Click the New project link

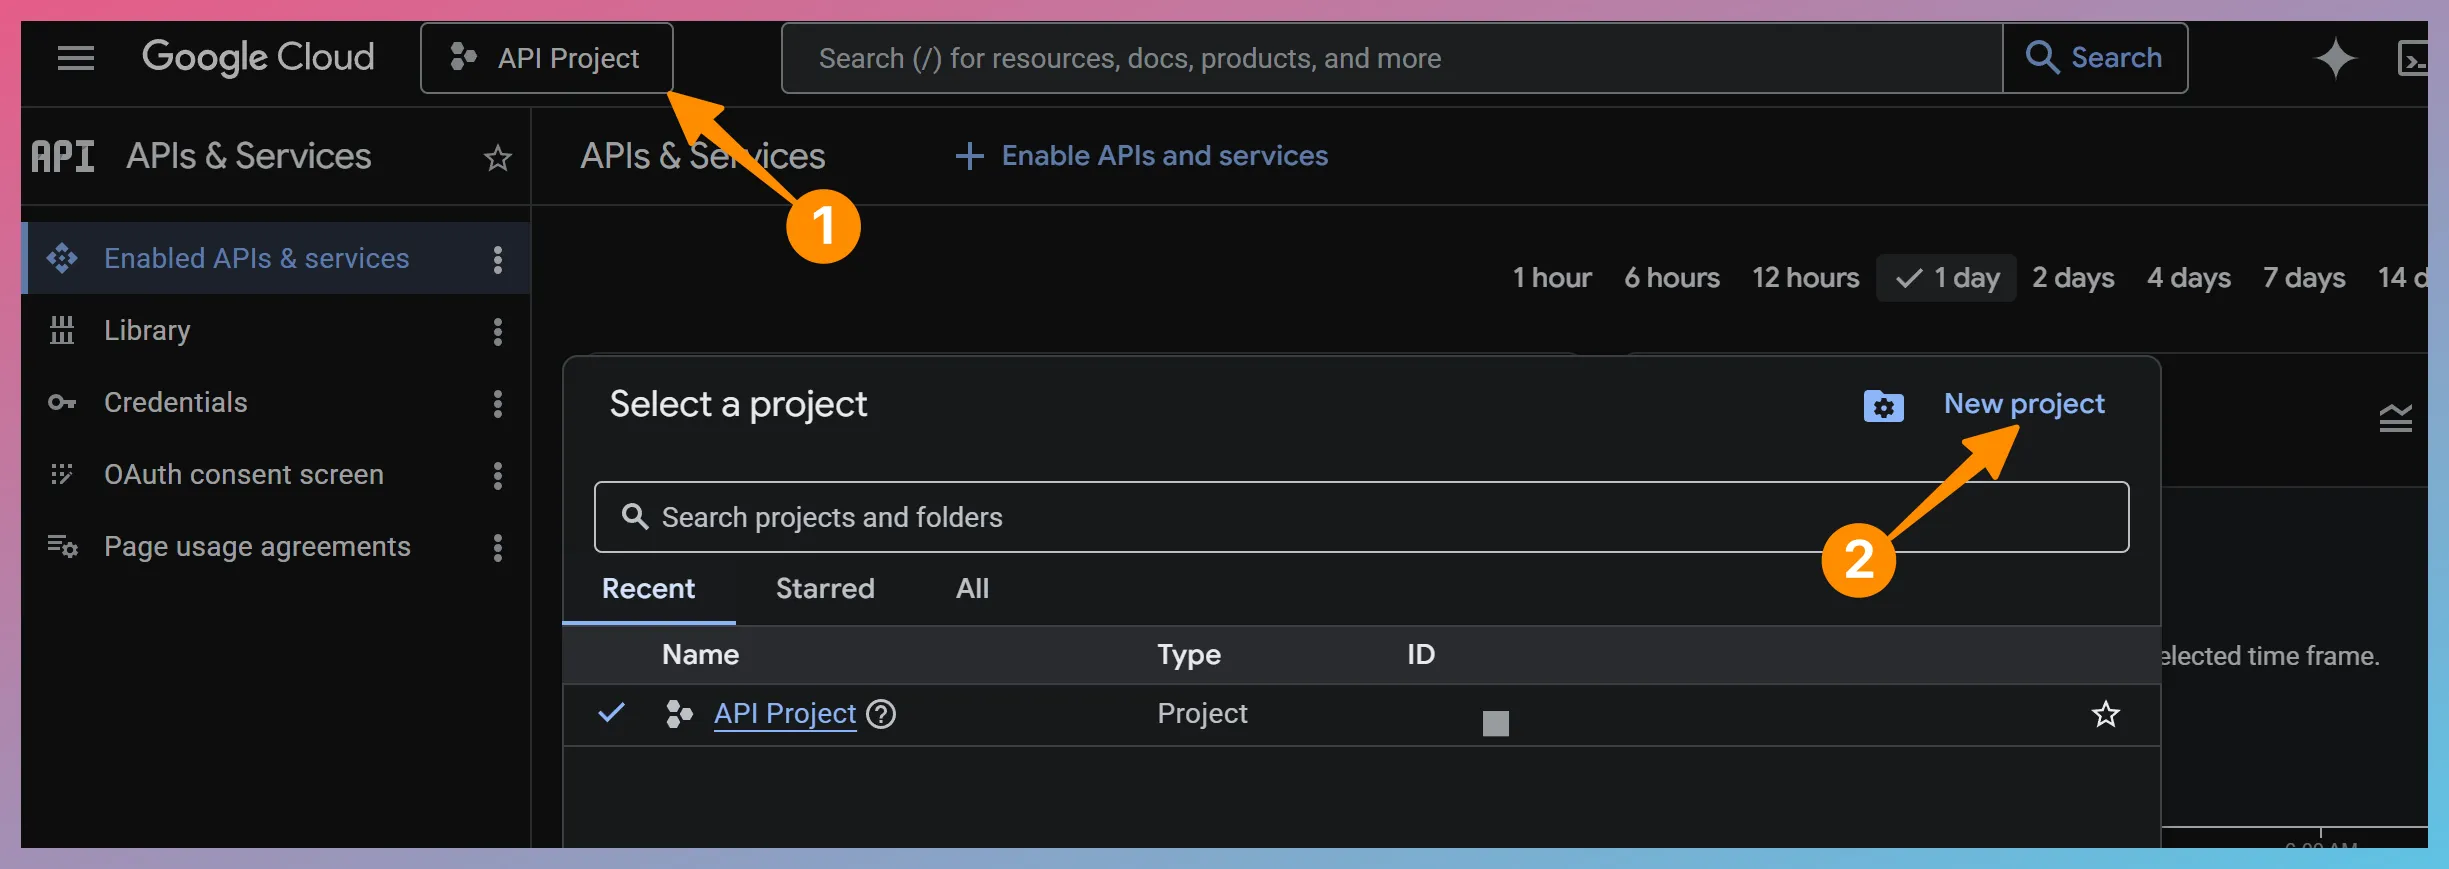click(x=2024, y=403)
